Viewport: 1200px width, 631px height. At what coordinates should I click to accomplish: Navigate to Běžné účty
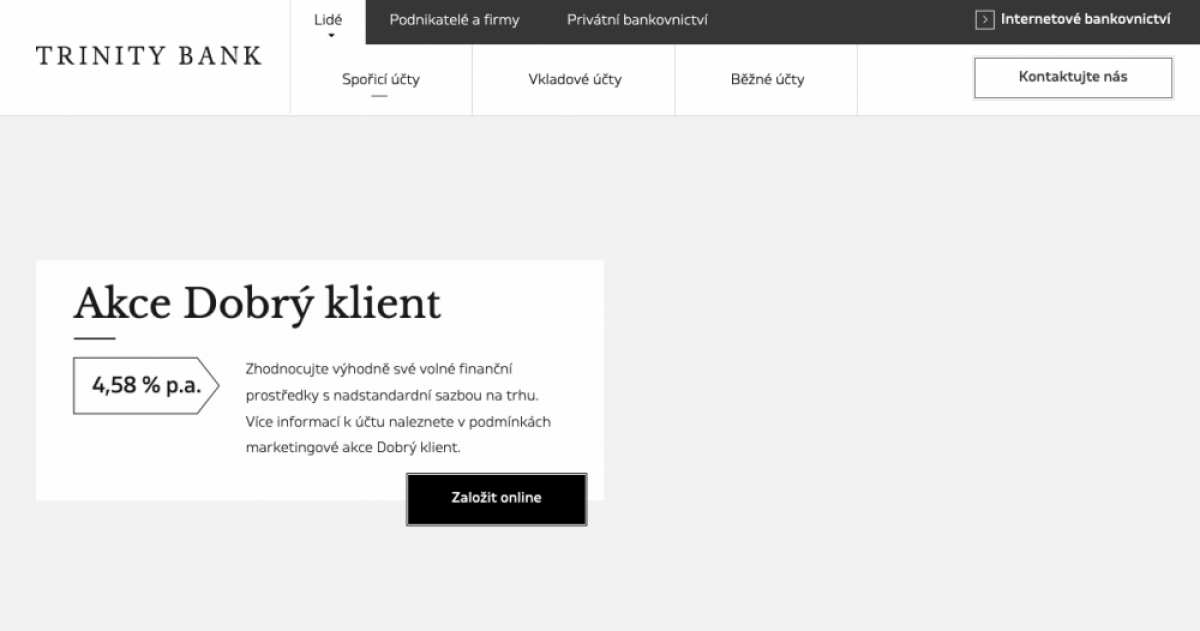pos(767,80)
